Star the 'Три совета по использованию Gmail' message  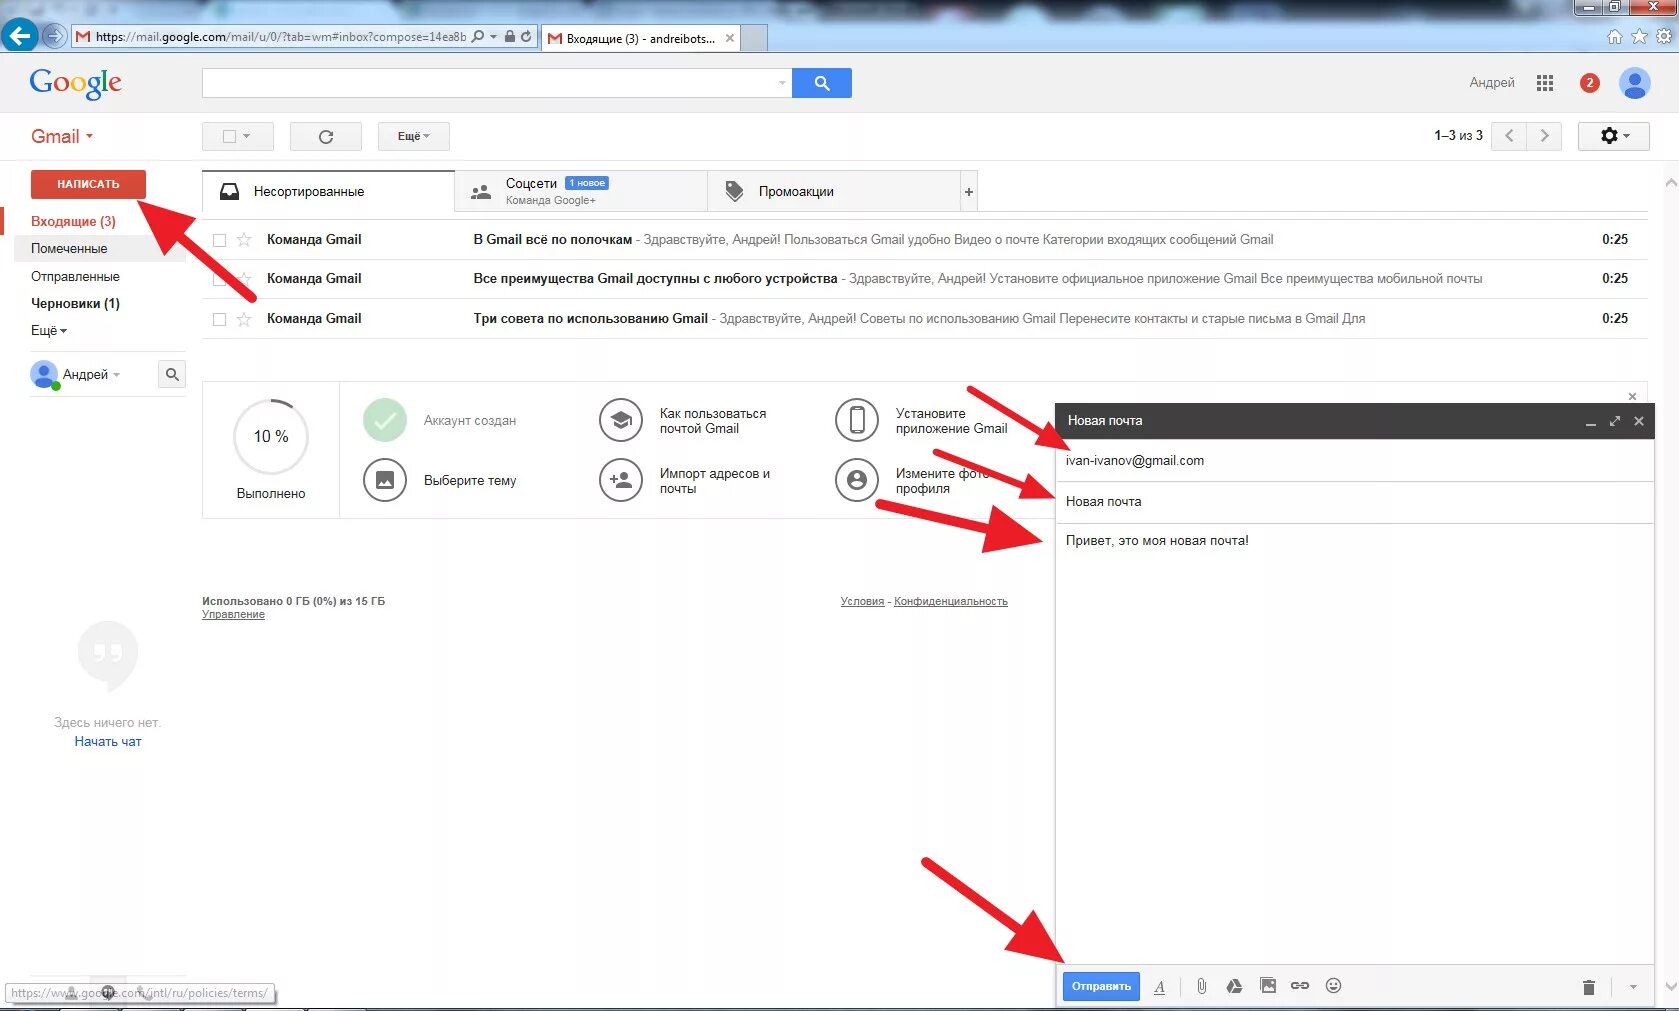244,319
